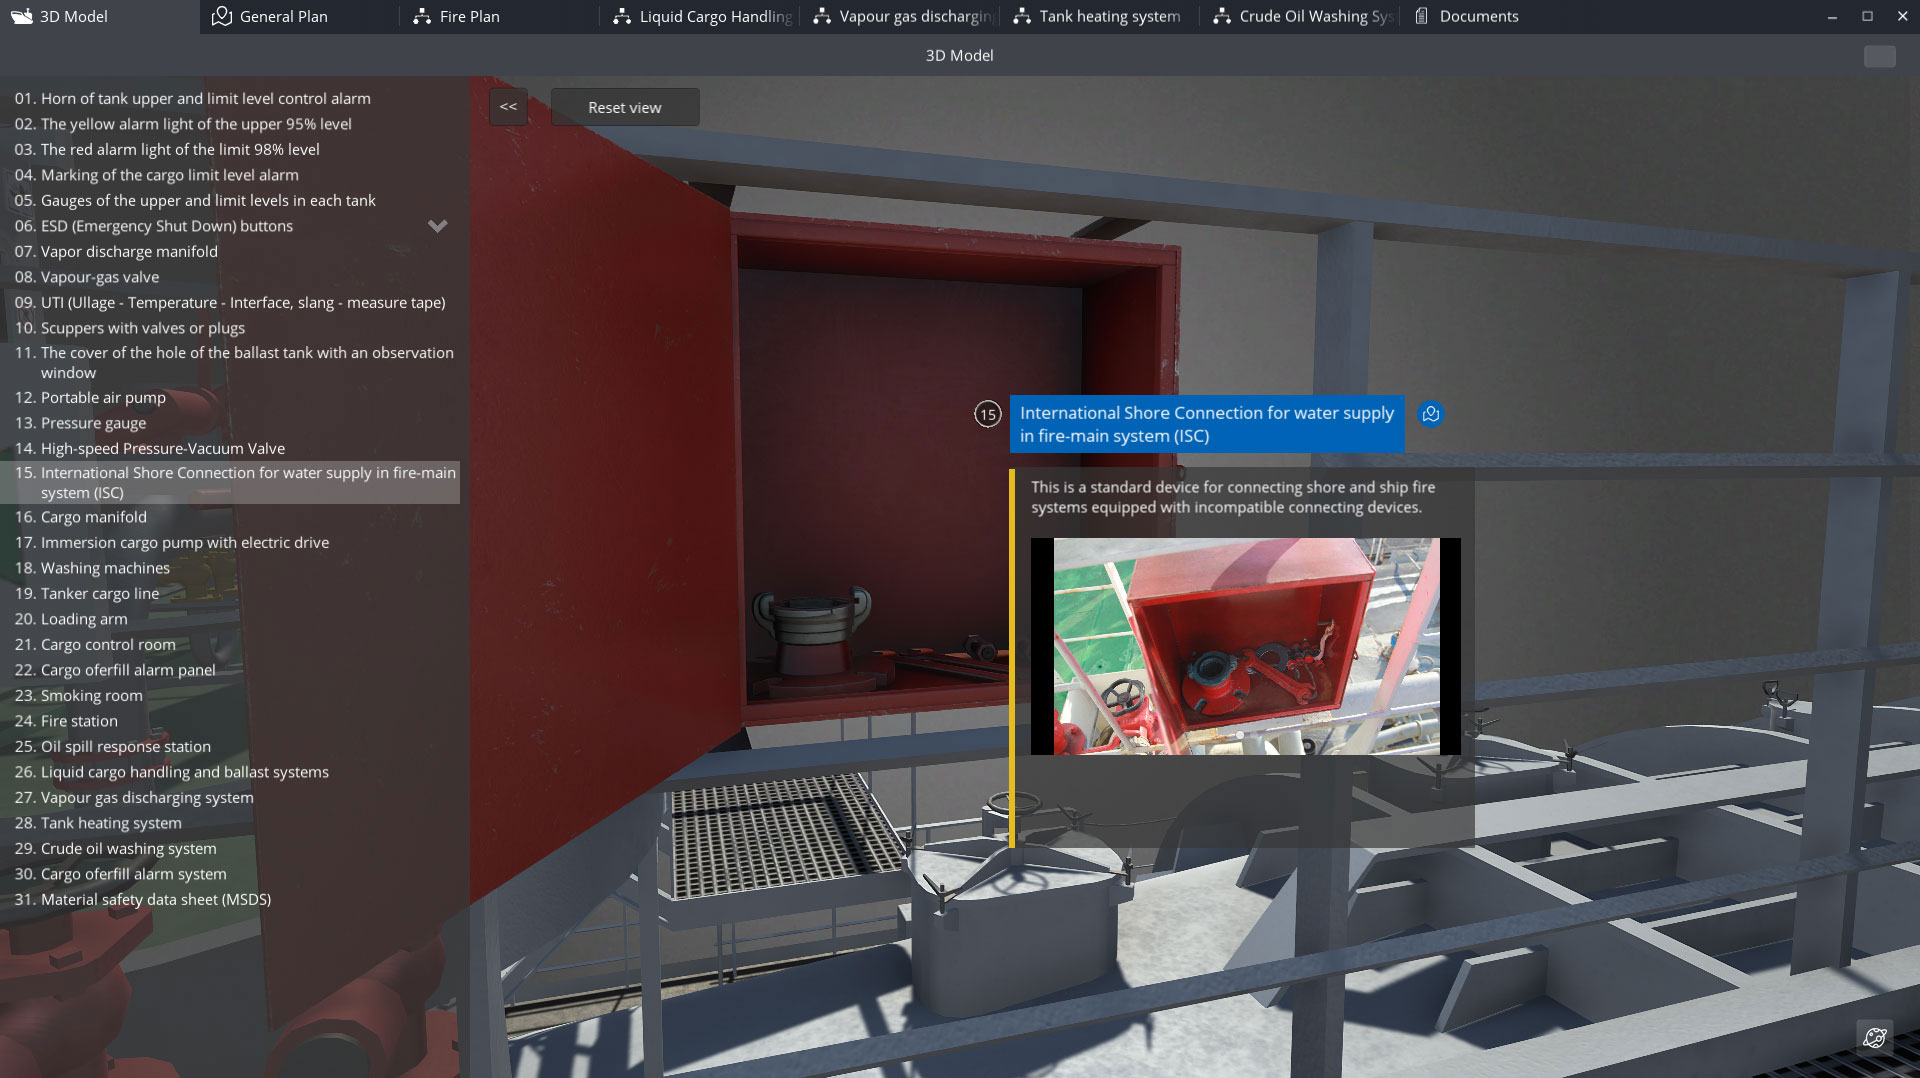This screenshot has width=1920, height=1078.
Task: Open the Liquid Cargo Handling tab
Action: tap(714, 16)
